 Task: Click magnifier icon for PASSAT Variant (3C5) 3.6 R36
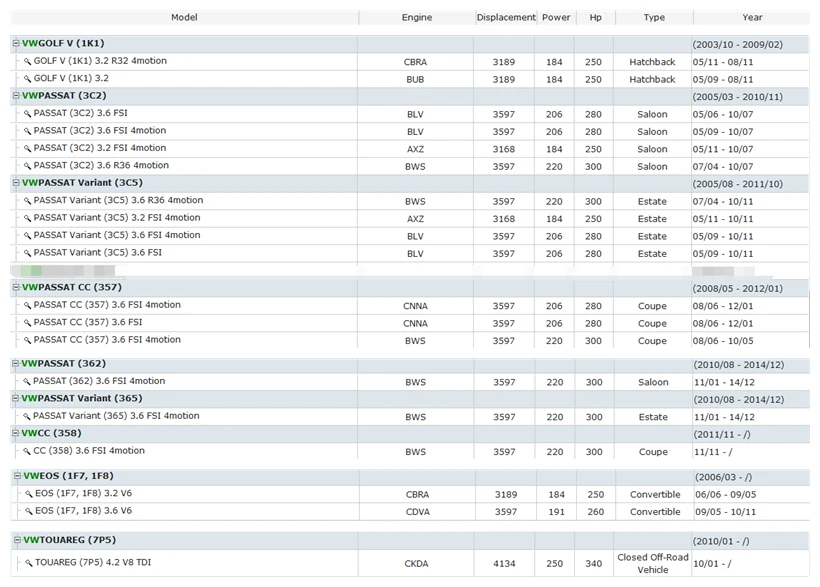click(x=27, y=201)
